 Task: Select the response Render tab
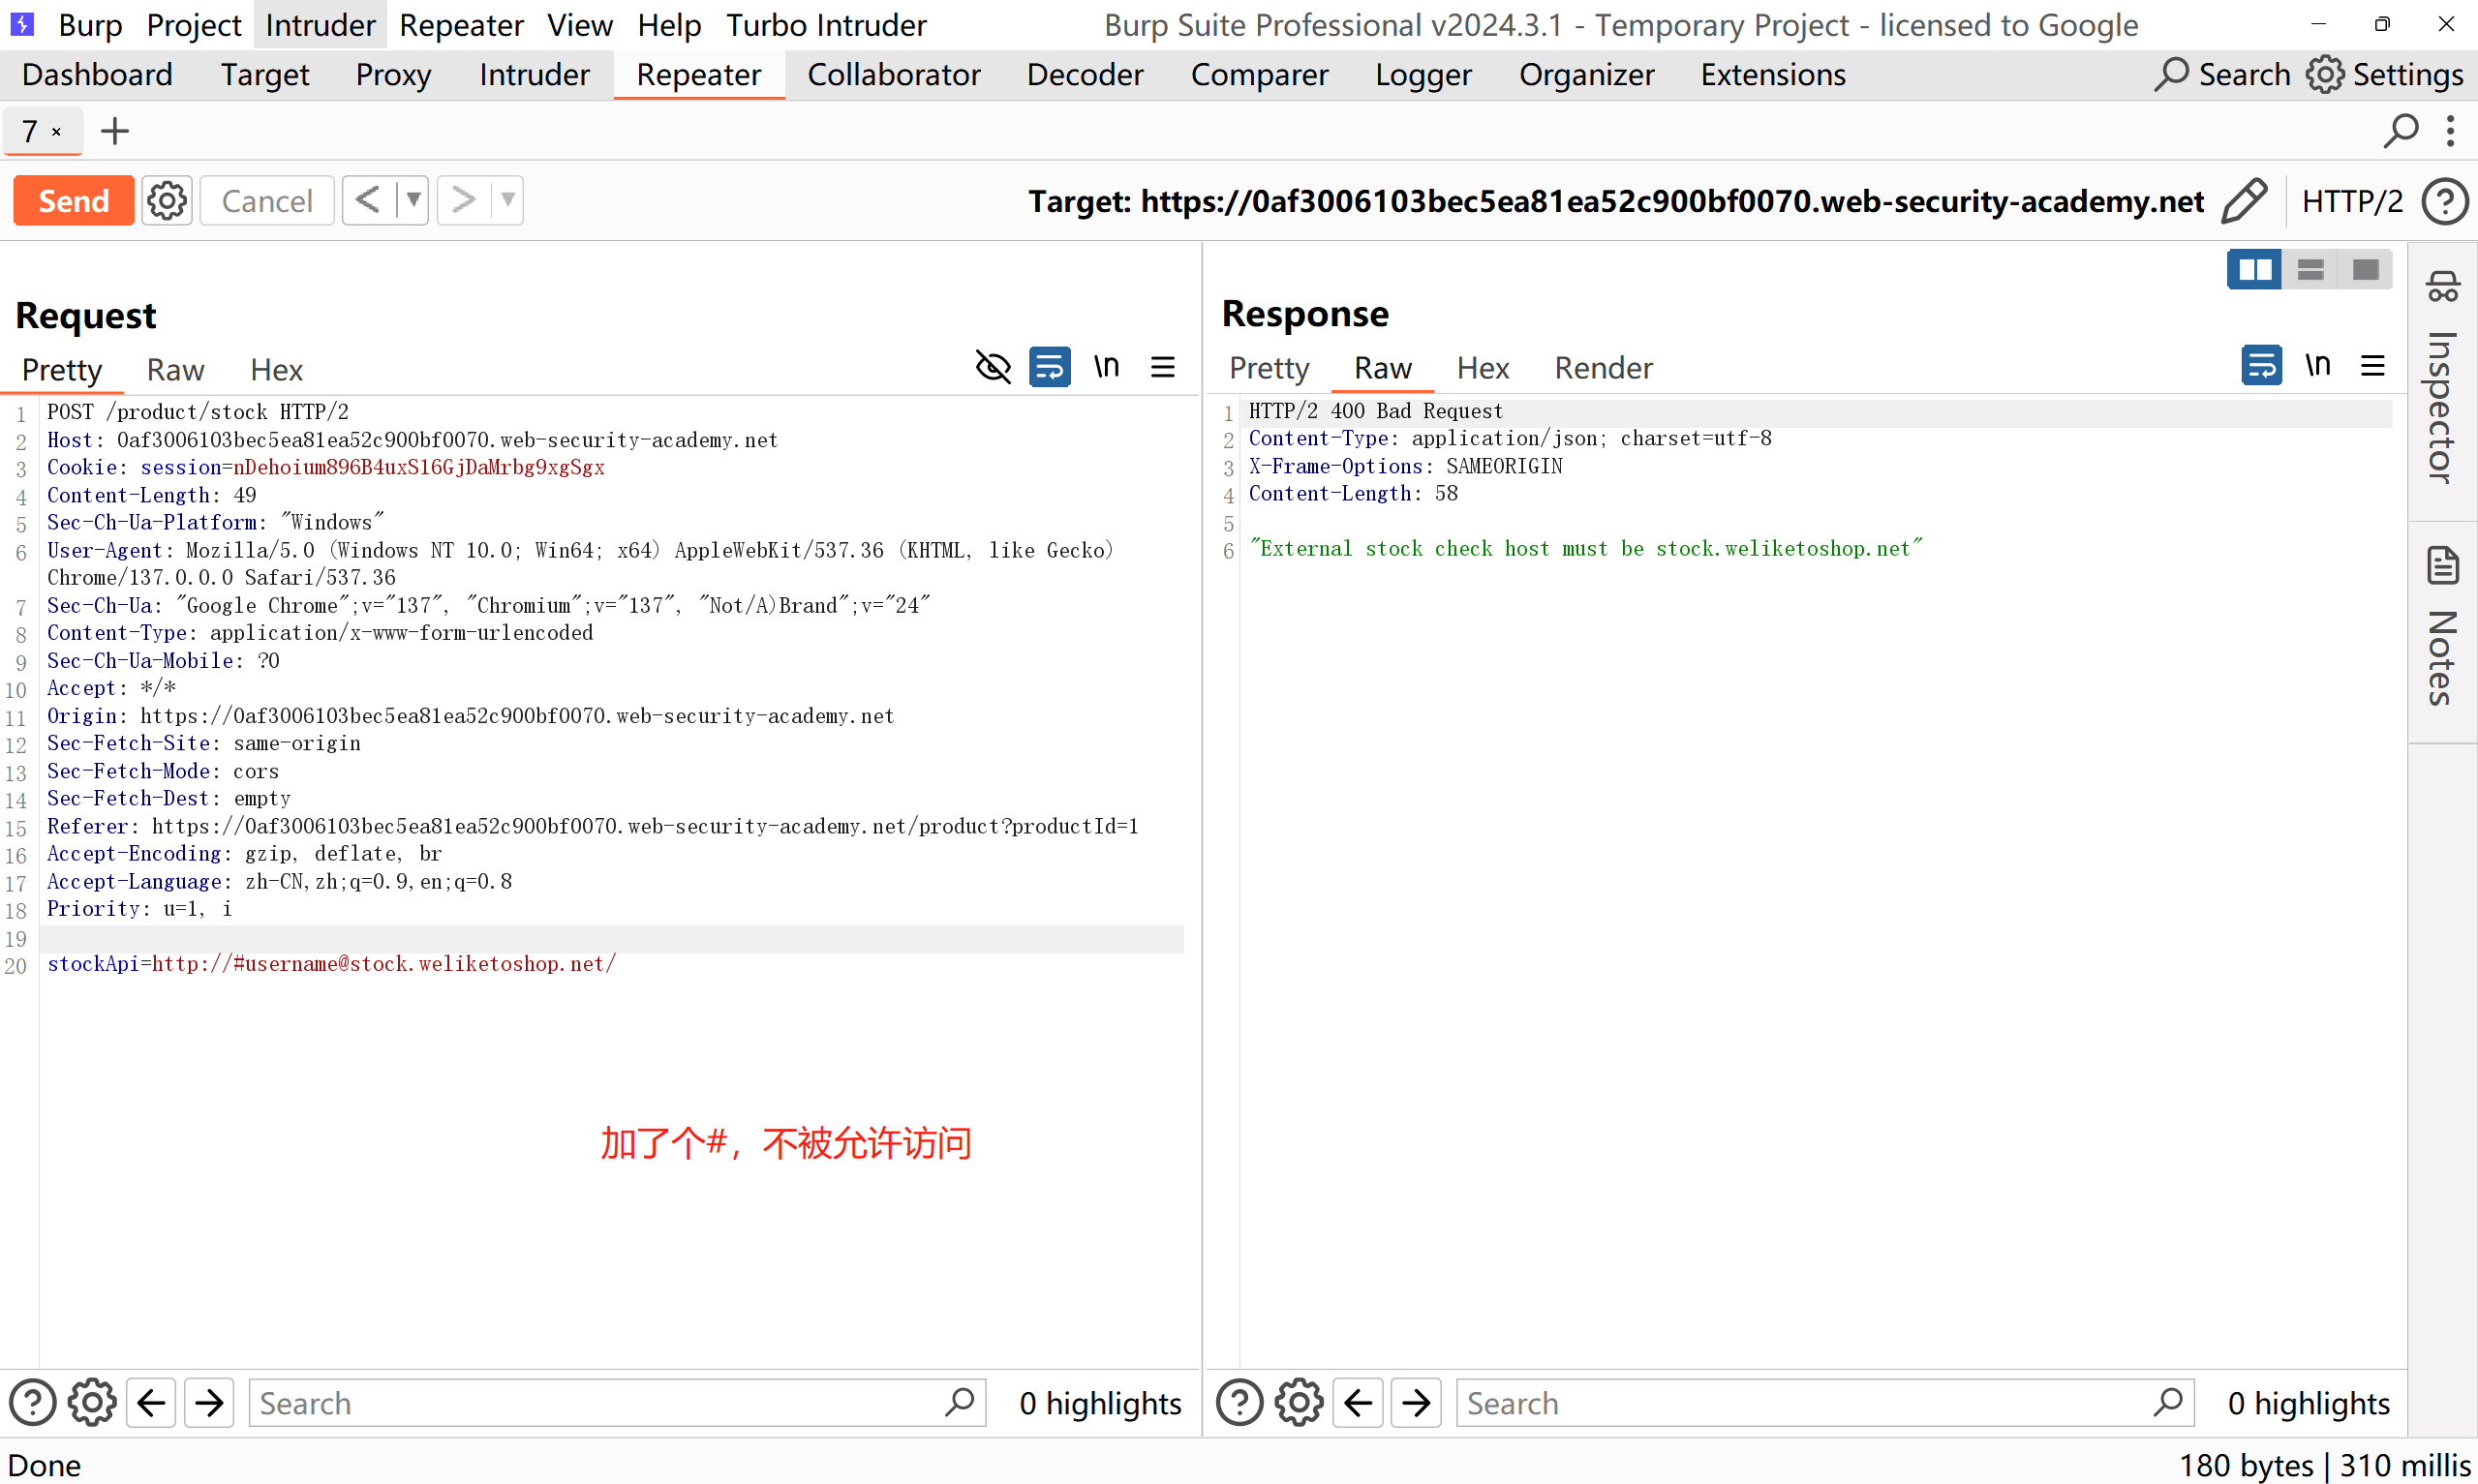[1602, 368]
